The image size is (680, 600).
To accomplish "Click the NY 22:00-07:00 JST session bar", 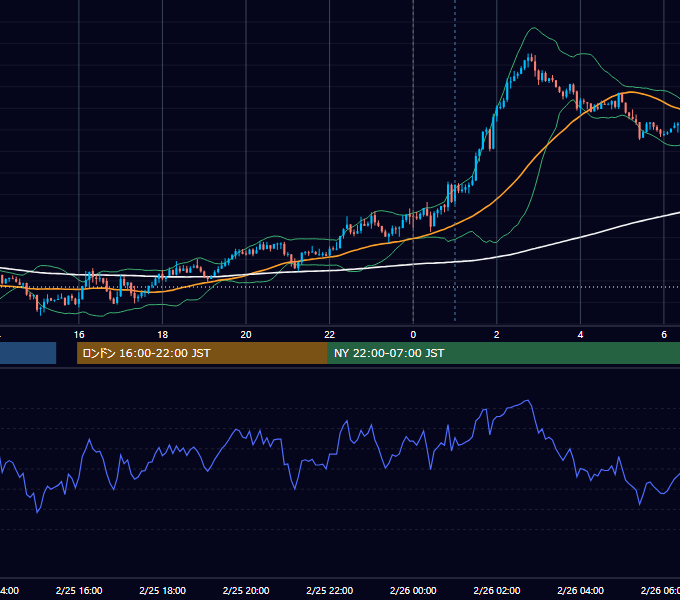I will pos(503,353).
